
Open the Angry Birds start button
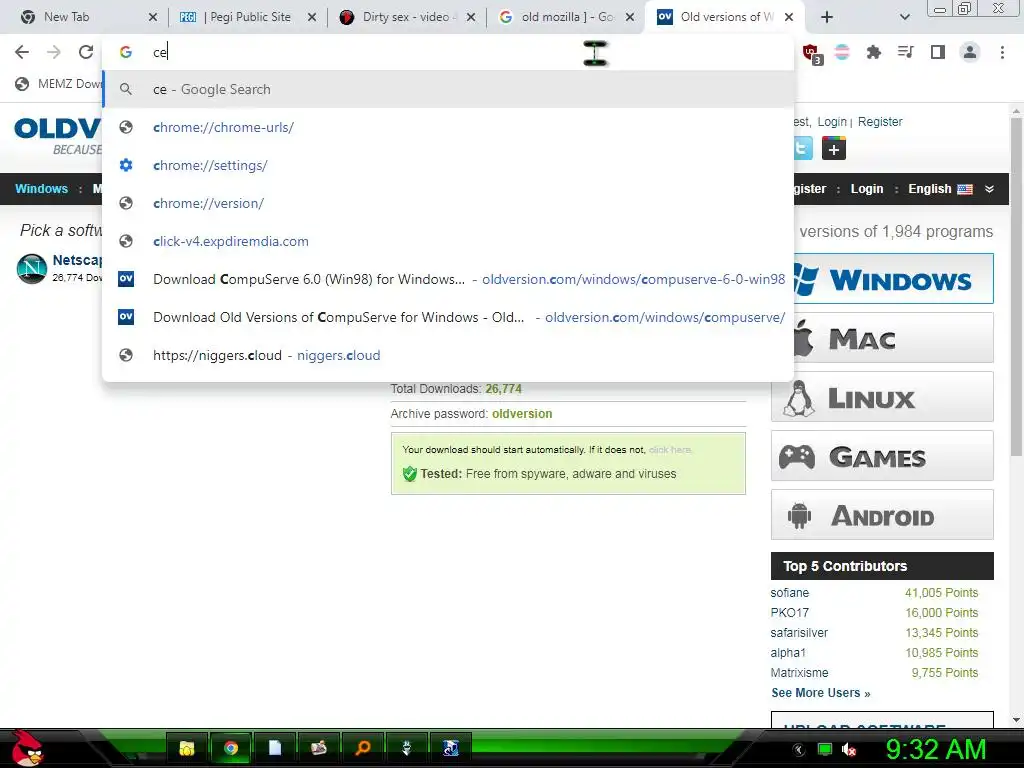click(x=27, y=748)
